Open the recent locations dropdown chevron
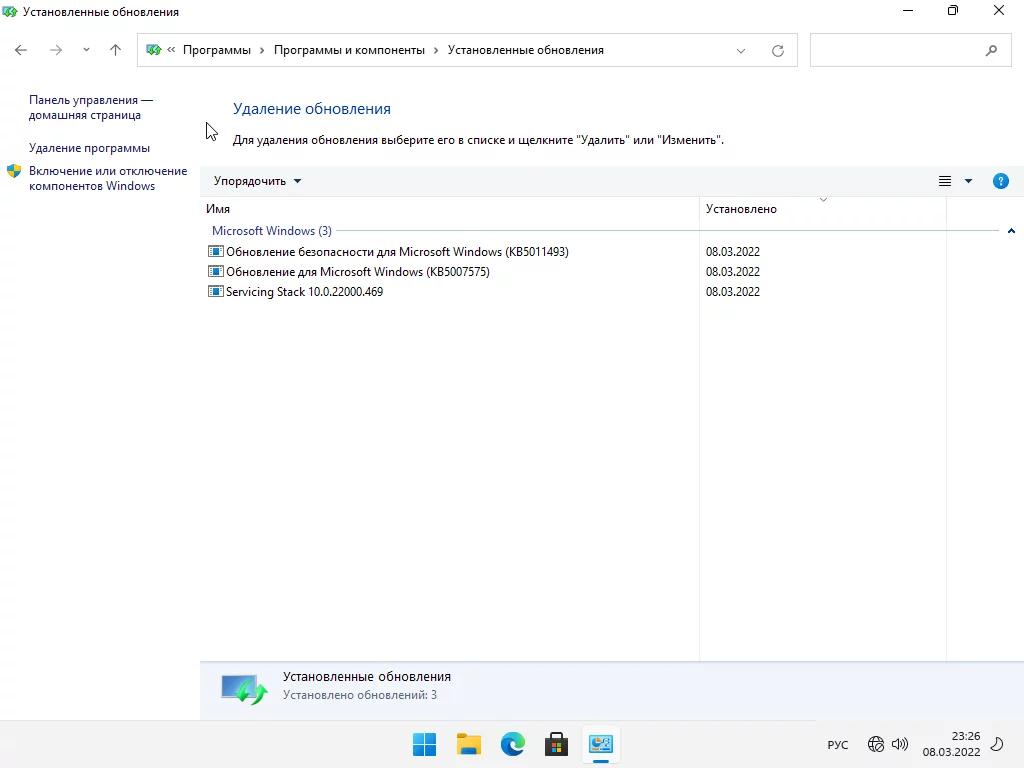 [86, 50]
